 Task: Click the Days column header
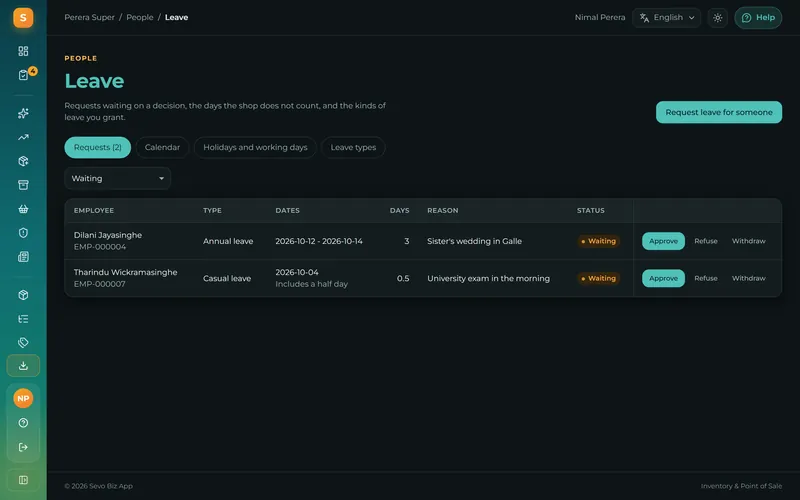pos(399,210)
